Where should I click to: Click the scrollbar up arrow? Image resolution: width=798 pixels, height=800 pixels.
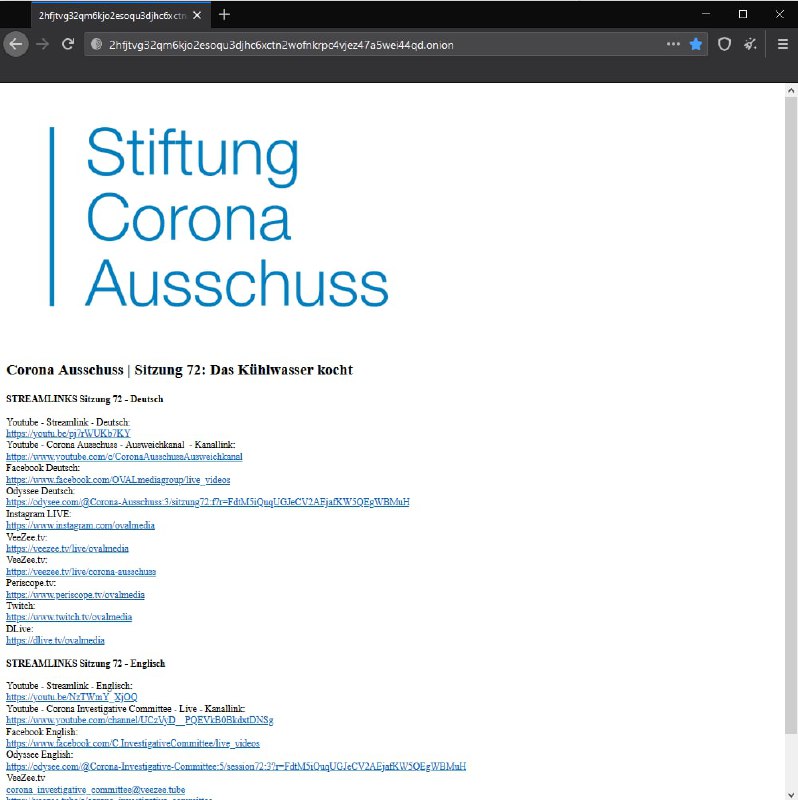tap(791, 91)
